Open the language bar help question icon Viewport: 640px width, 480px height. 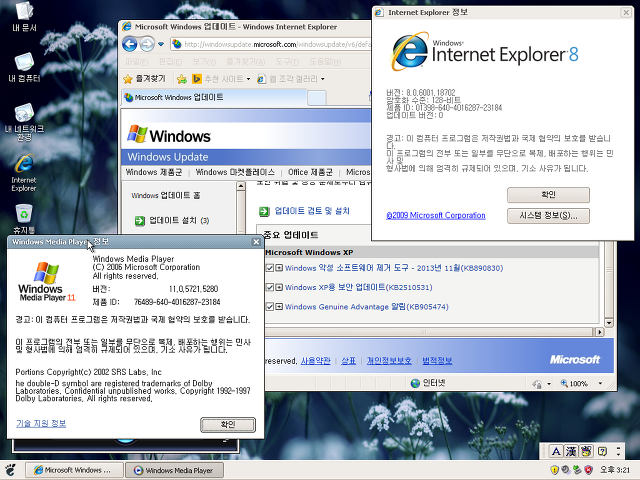coord(602,451)
